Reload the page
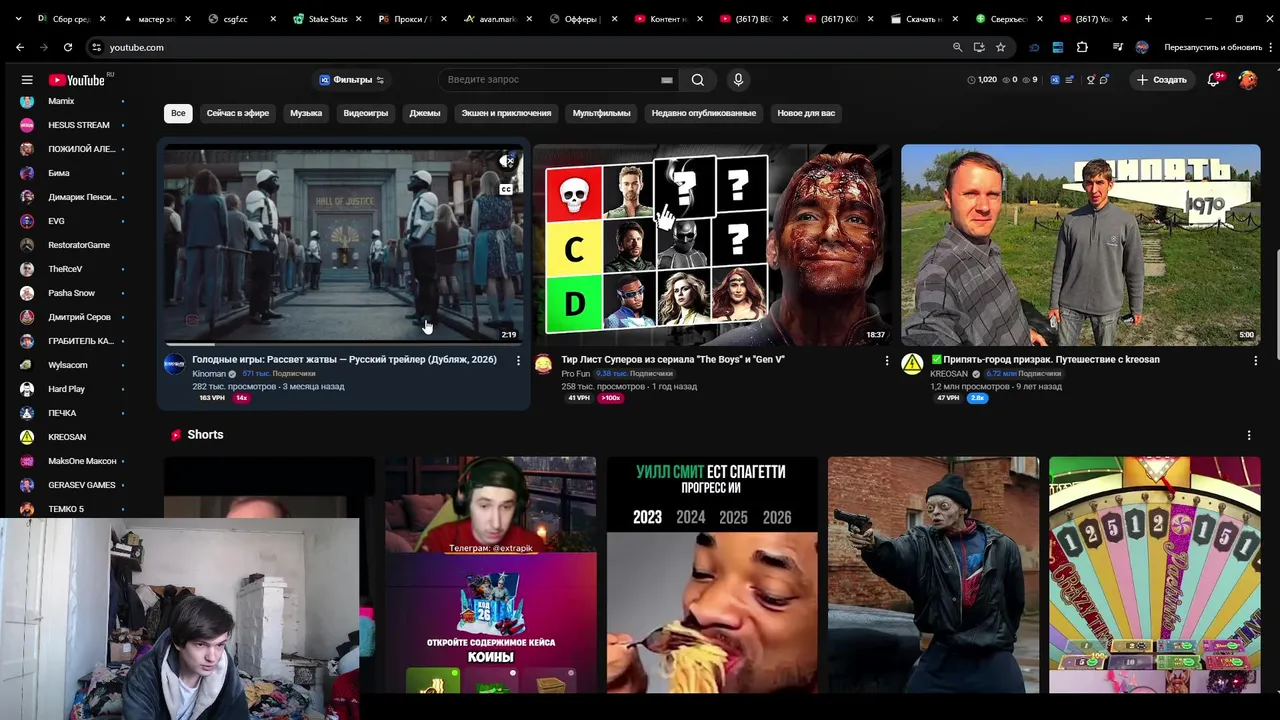This screenshot has width=1280, height=720. click(68, 47)
